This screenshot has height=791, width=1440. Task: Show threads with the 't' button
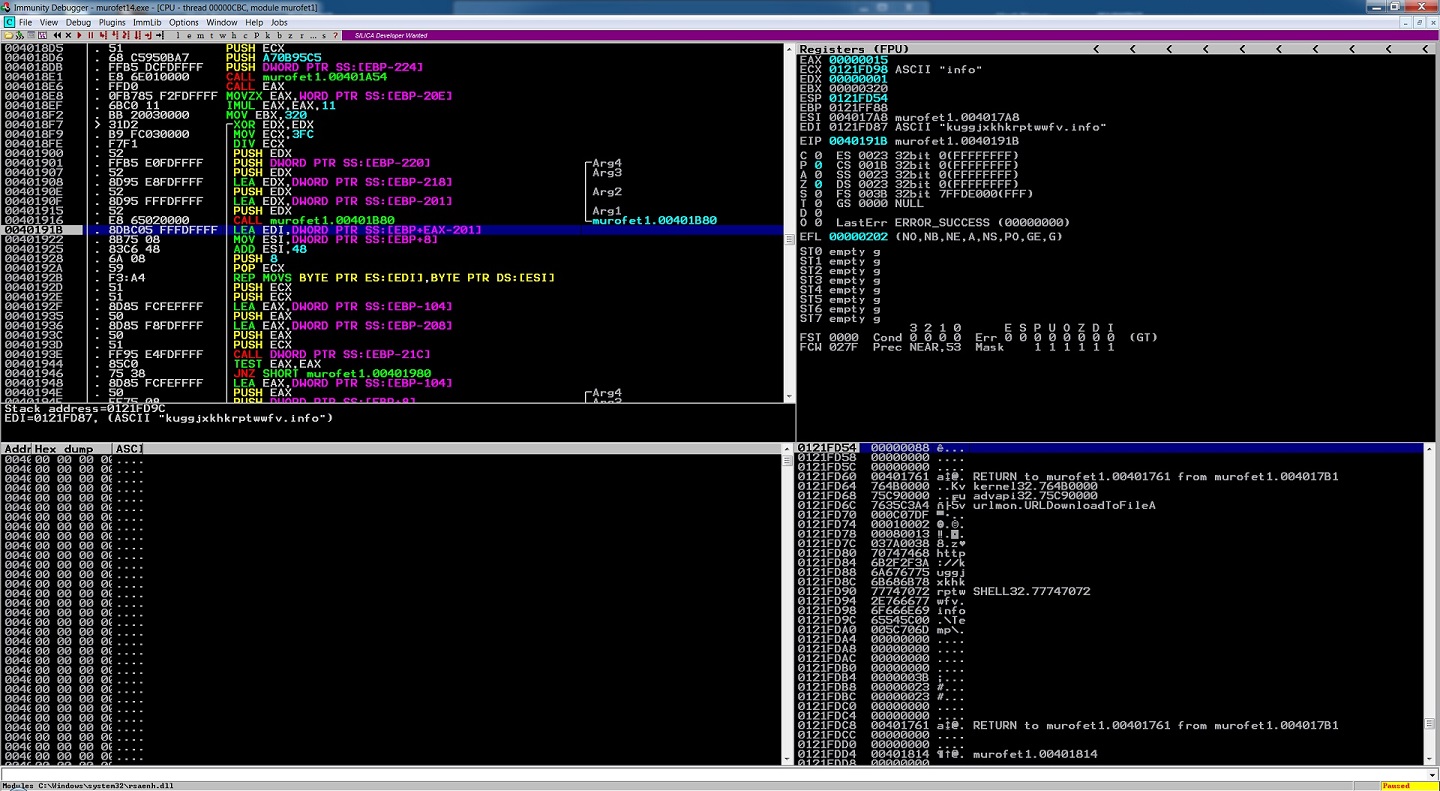coord(211,35)
